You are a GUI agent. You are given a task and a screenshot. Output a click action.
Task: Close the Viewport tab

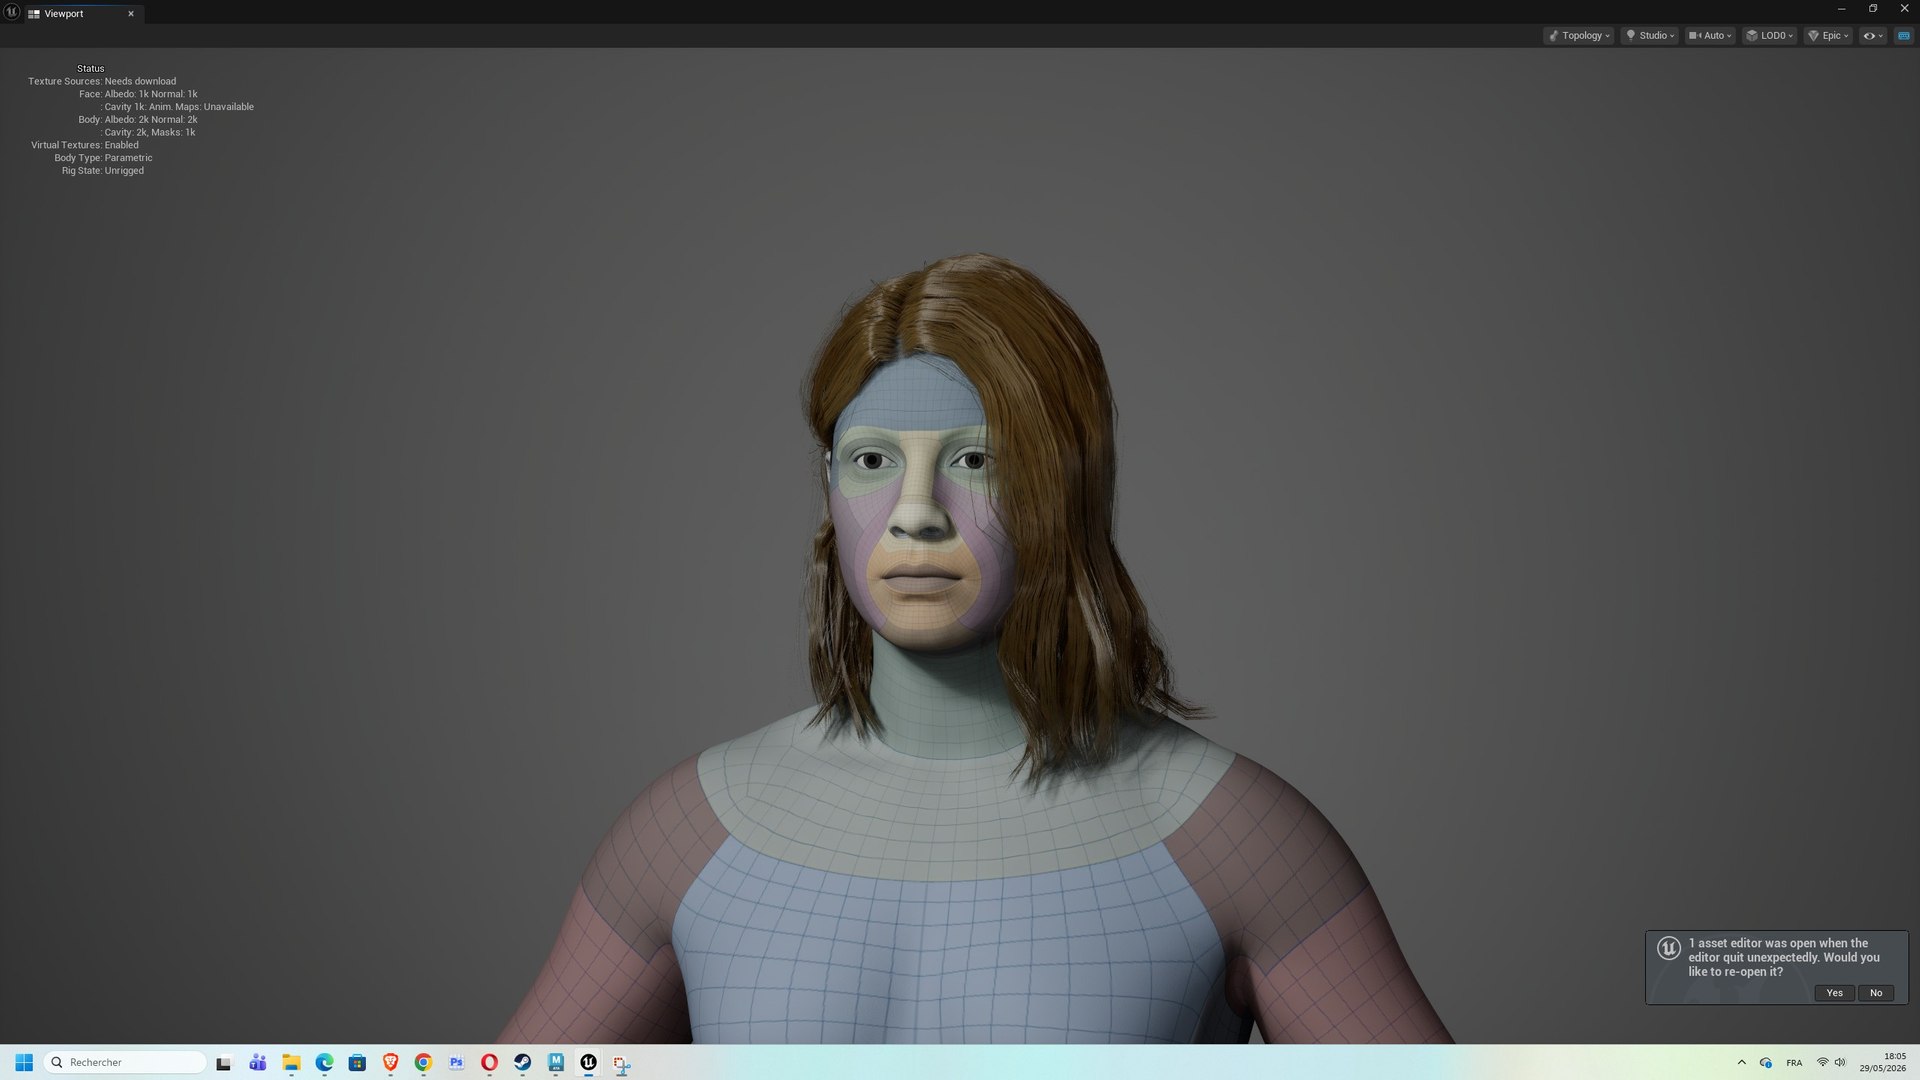coord(131,14)
